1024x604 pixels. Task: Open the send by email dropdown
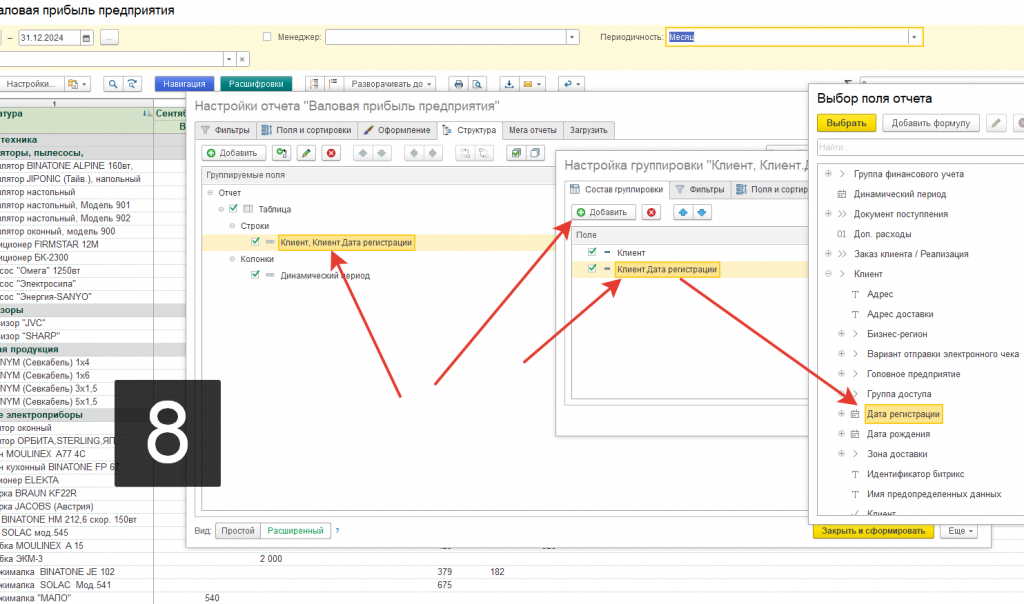(x=532, y=84)
